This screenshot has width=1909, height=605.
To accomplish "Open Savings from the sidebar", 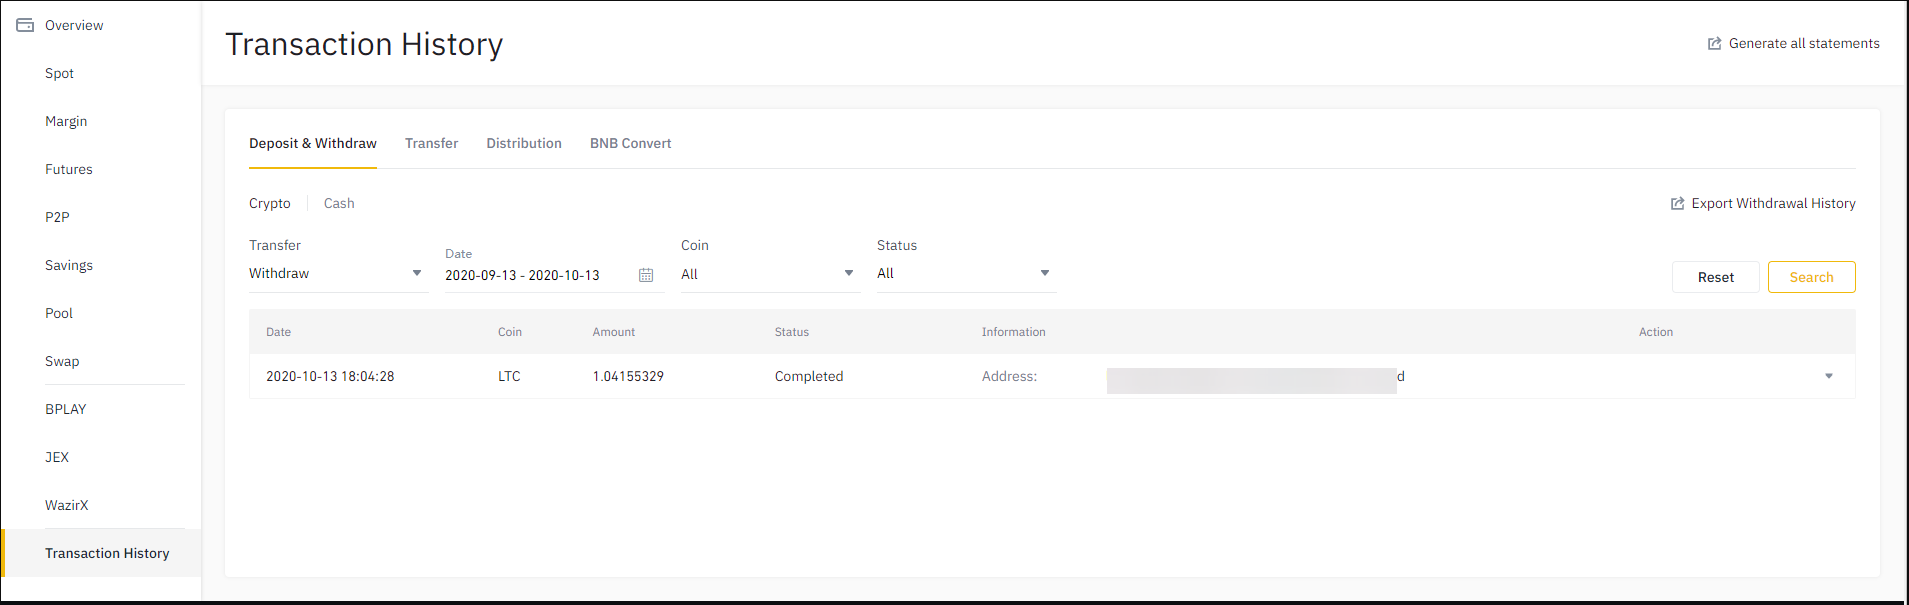I will 69,266.
